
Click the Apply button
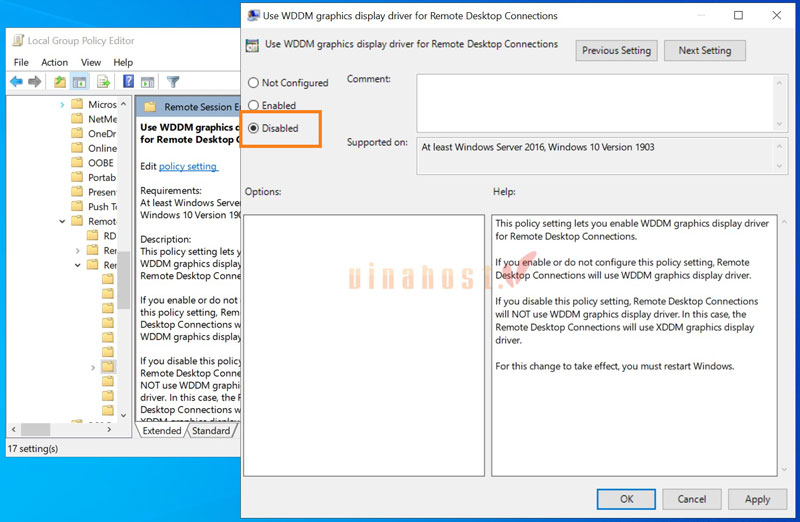[x=757, y=499]
